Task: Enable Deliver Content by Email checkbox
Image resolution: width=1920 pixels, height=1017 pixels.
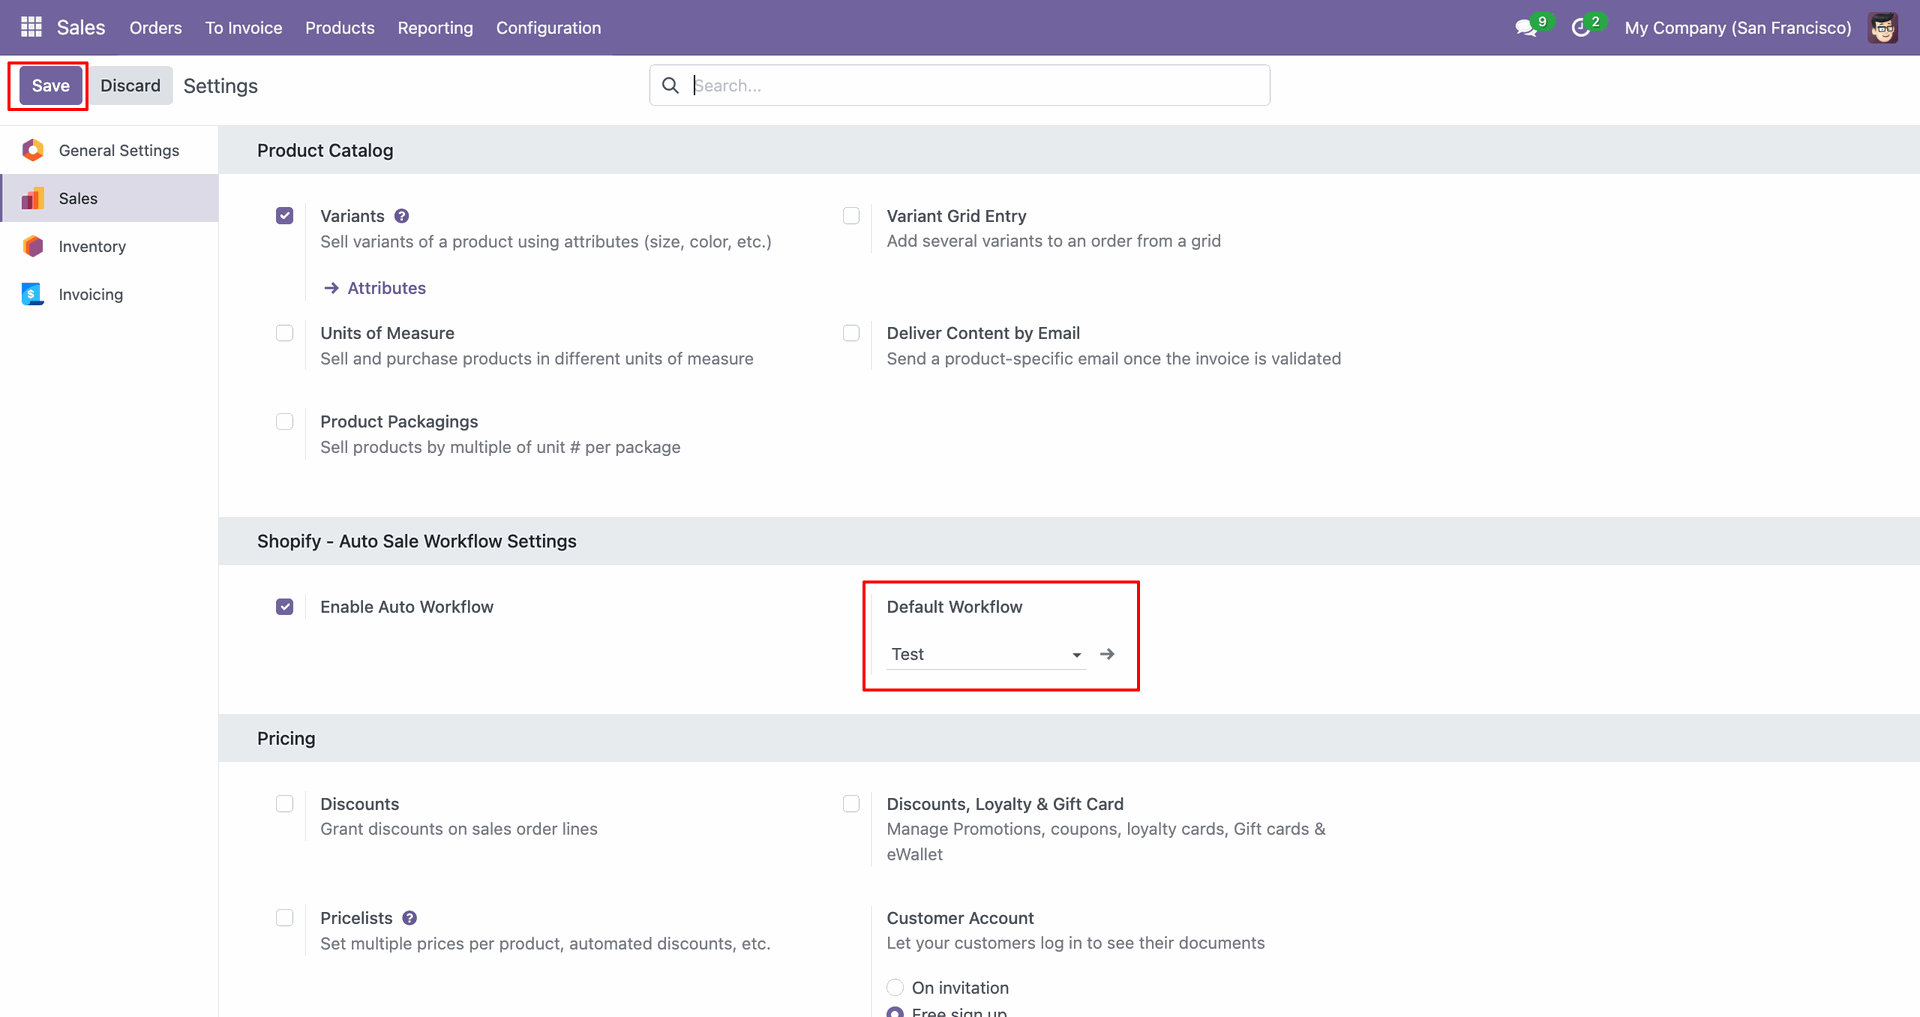Action: coord(851,333)
